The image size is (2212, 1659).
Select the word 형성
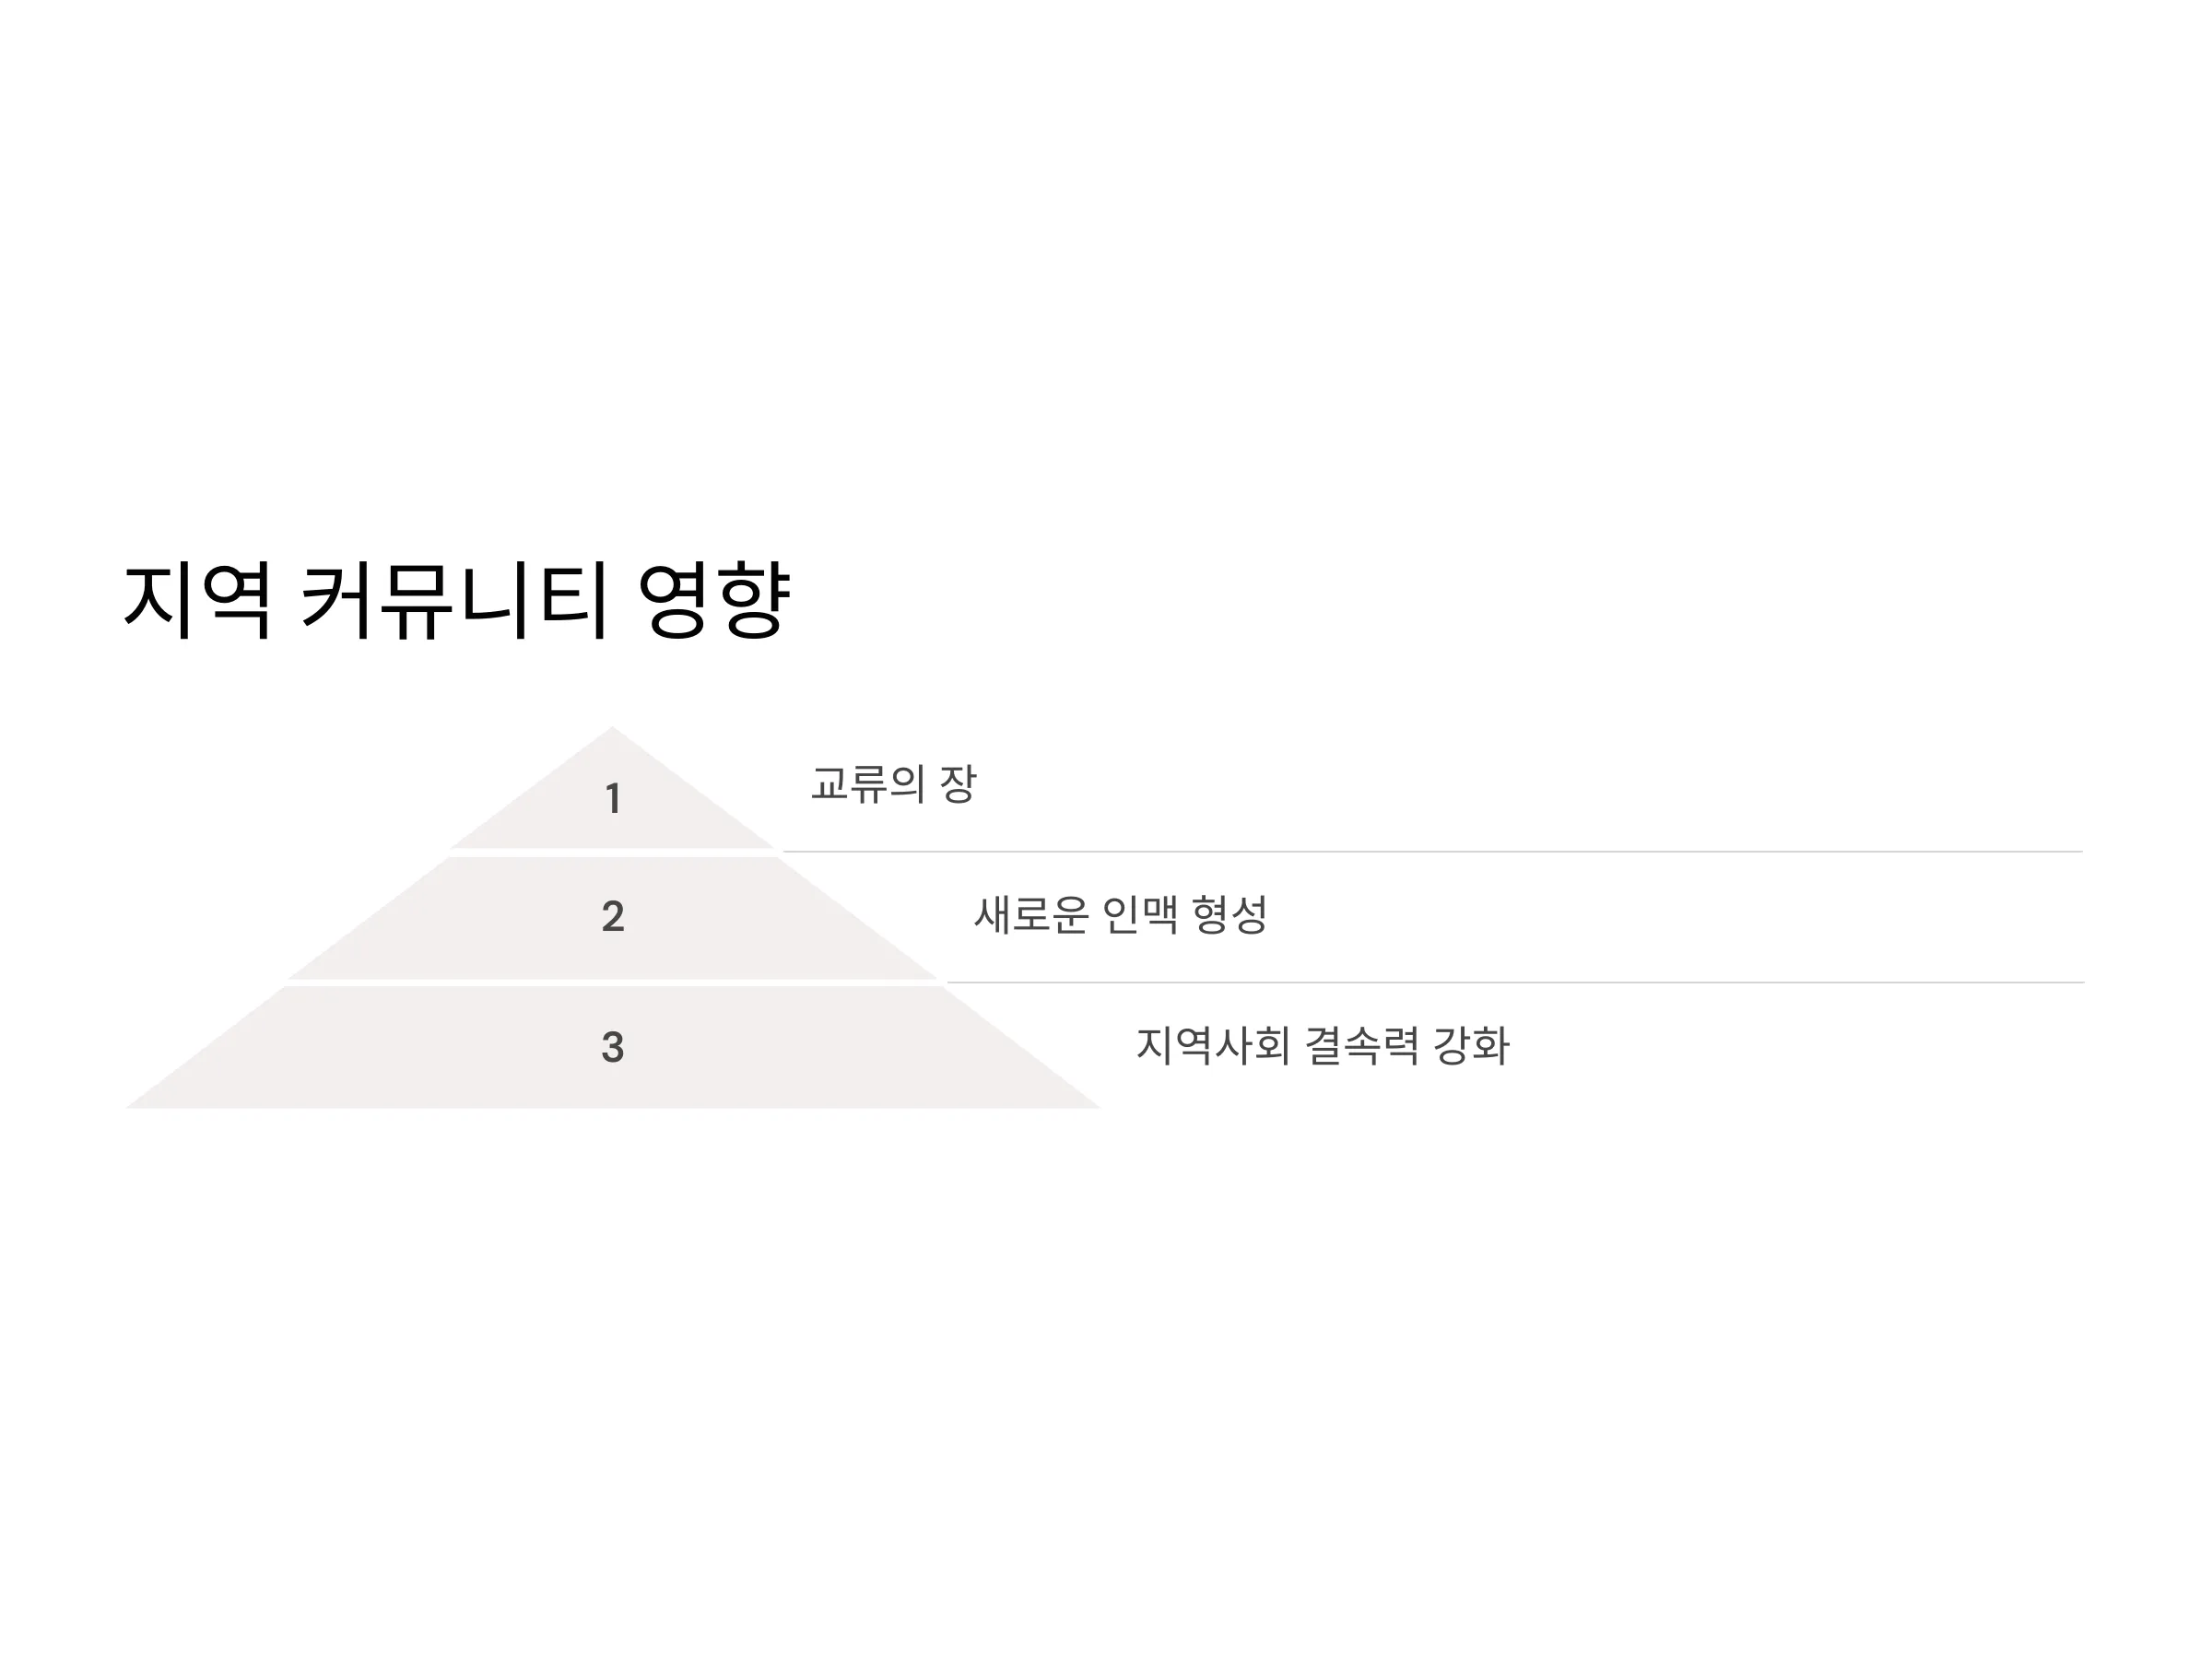click(x=1230, y=915)
